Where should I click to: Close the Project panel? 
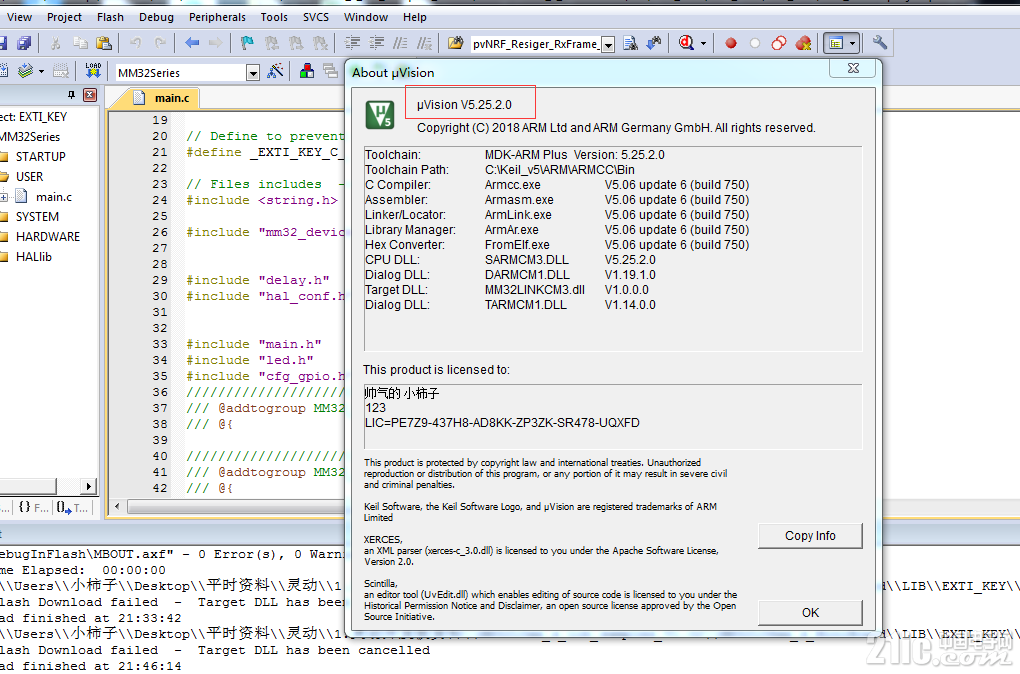tap(90, 95)
